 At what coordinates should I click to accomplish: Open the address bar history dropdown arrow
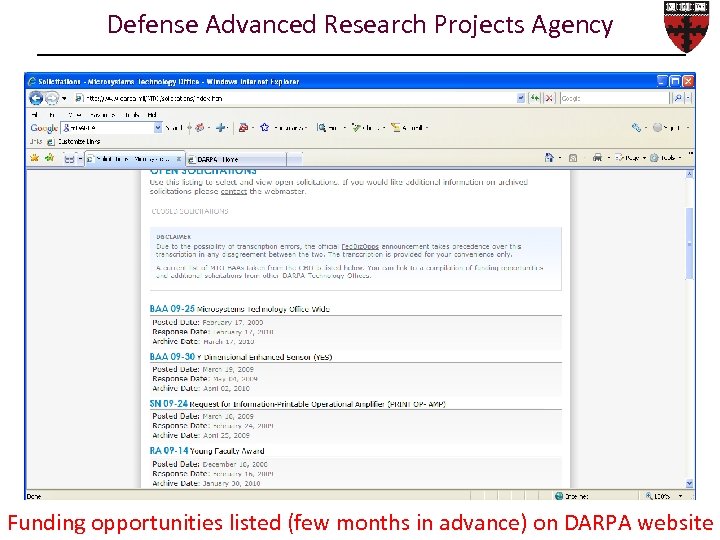coord(521,98)
